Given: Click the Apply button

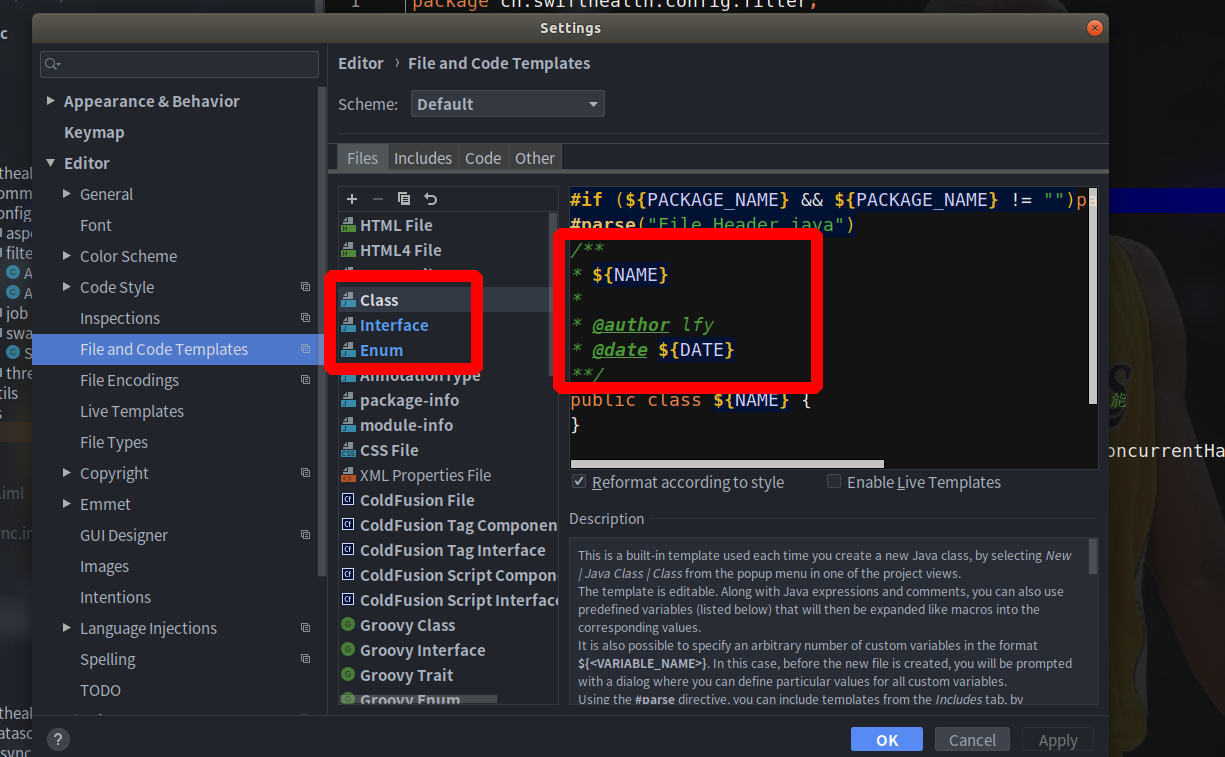Looking at the screenshot, I should [x=1057, y=739].
